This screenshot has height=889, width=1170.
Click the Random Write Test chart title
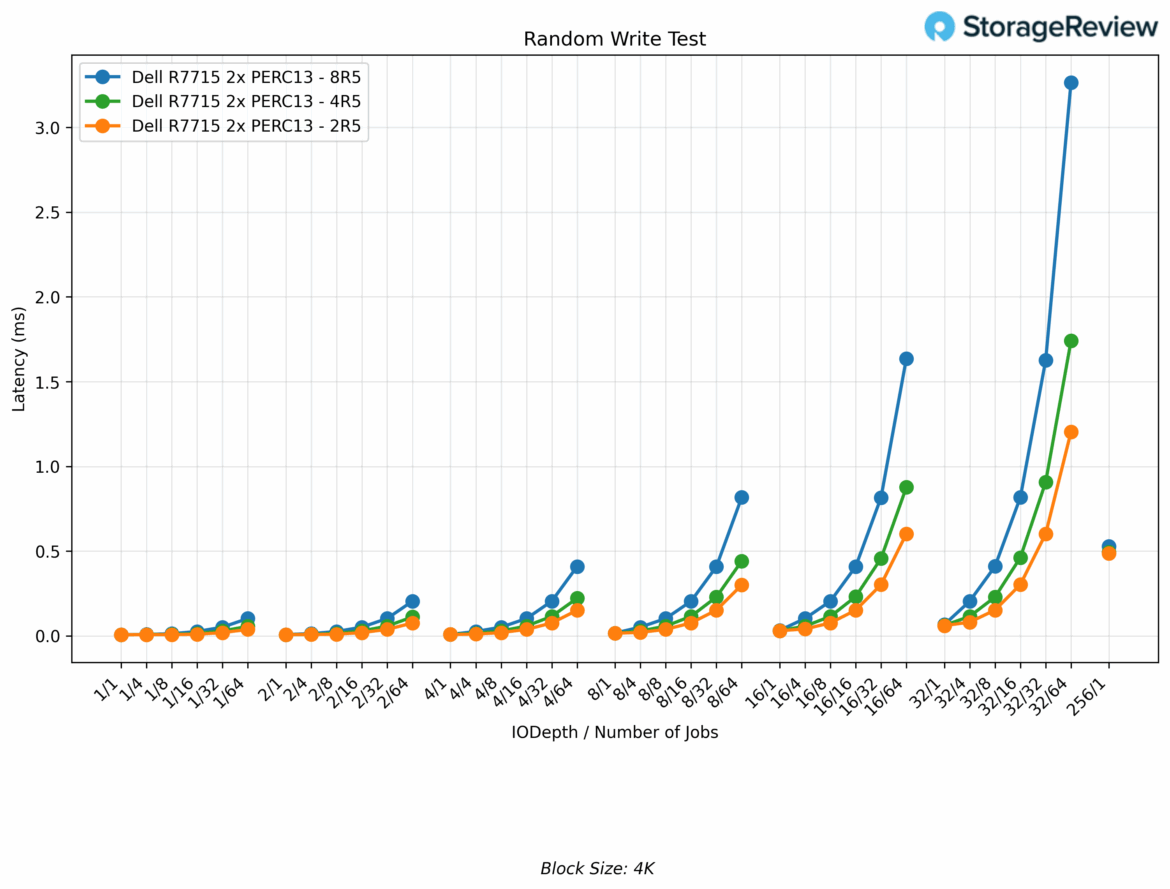[614, 39]
